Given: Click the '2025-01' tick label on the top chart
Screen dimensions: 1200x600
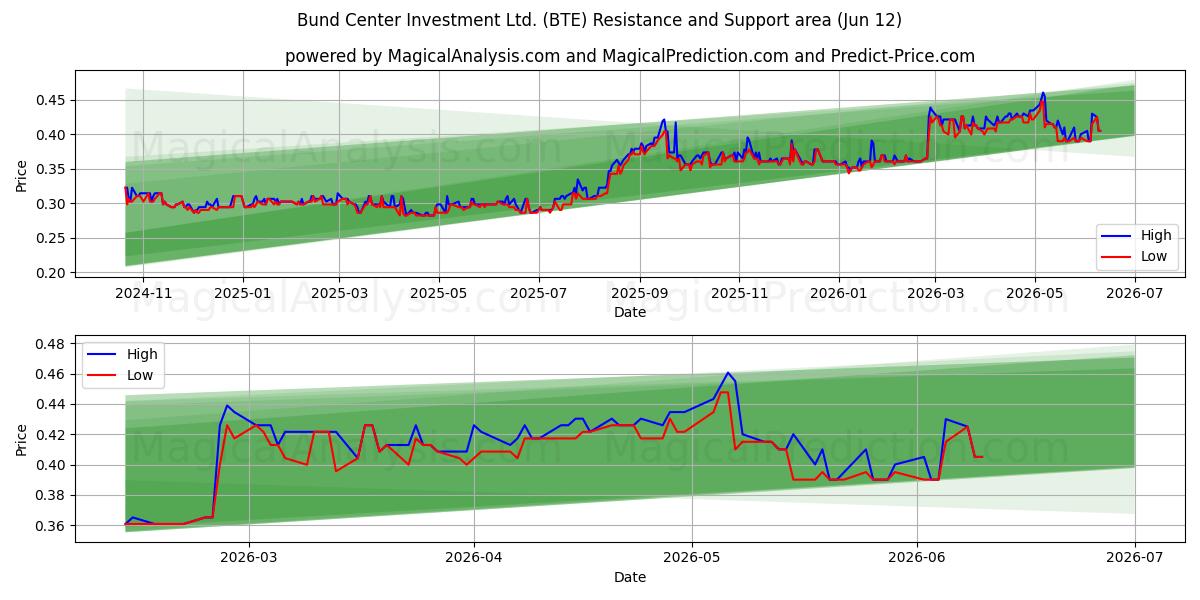Looking at the screenshot, I should [x=244, y=293].
